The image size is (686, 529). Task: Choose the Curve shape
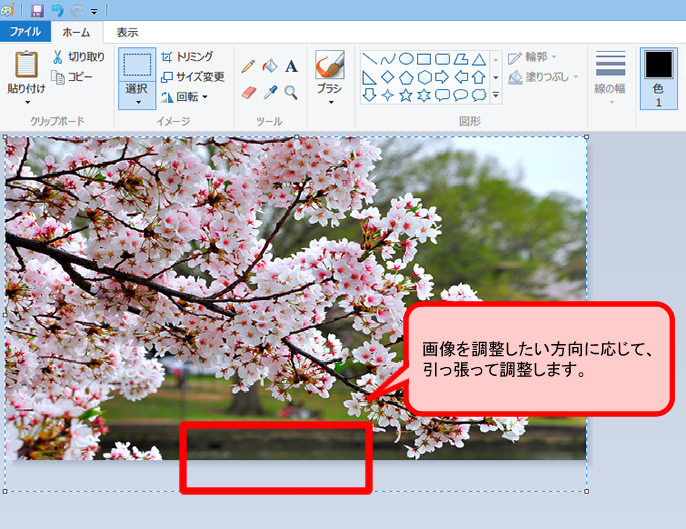coord(388,59)
